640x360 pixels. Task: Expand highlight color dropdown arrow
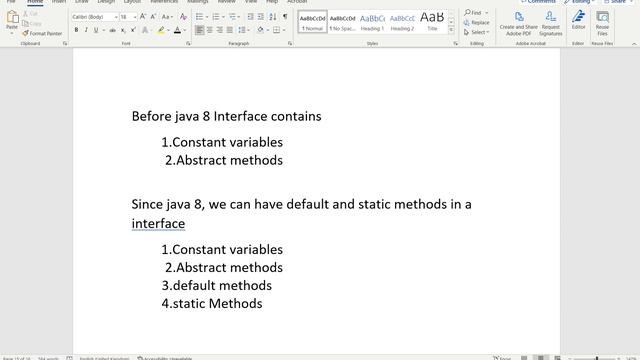[x=169, y=30]
